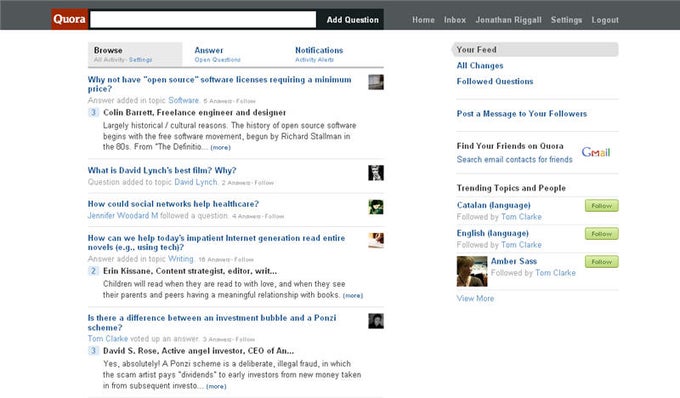Screen dimensions: 680x398
Task: Expand (more) on David S. Rose's answer
Action: click(216, 386)
